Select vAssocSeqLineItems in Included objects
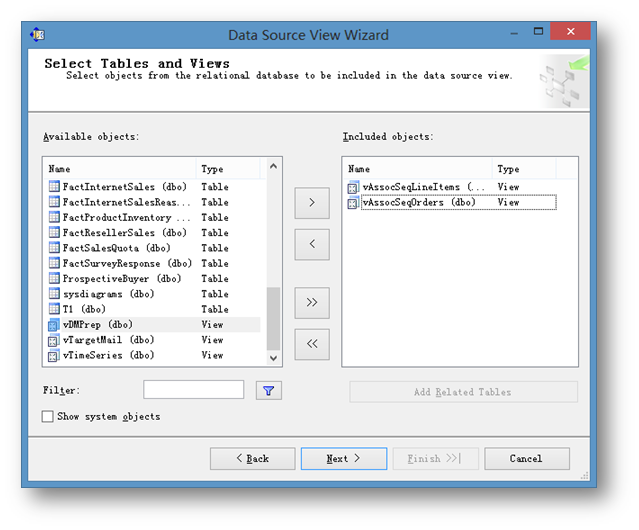This screenshot has width=639, height=530. tap(452, 187)
